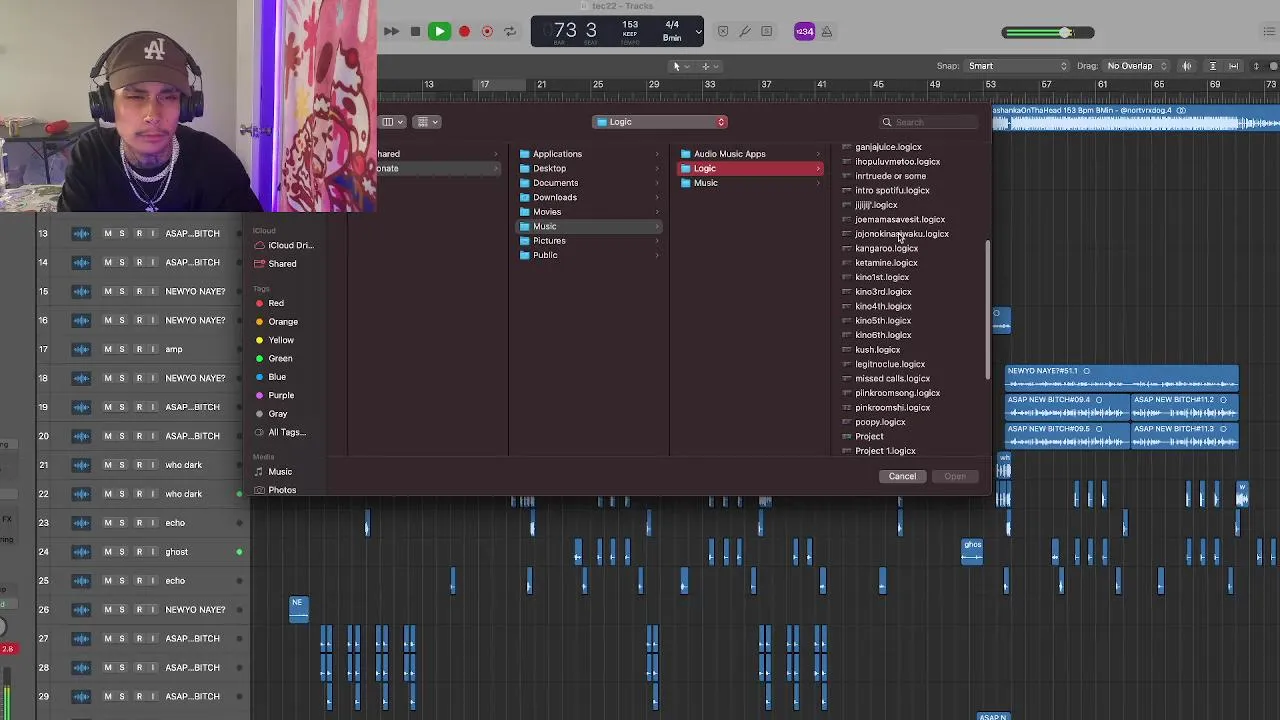Filter by the Red tag
This screenshot has width=1280, height=720.
[x=270, y=303]
